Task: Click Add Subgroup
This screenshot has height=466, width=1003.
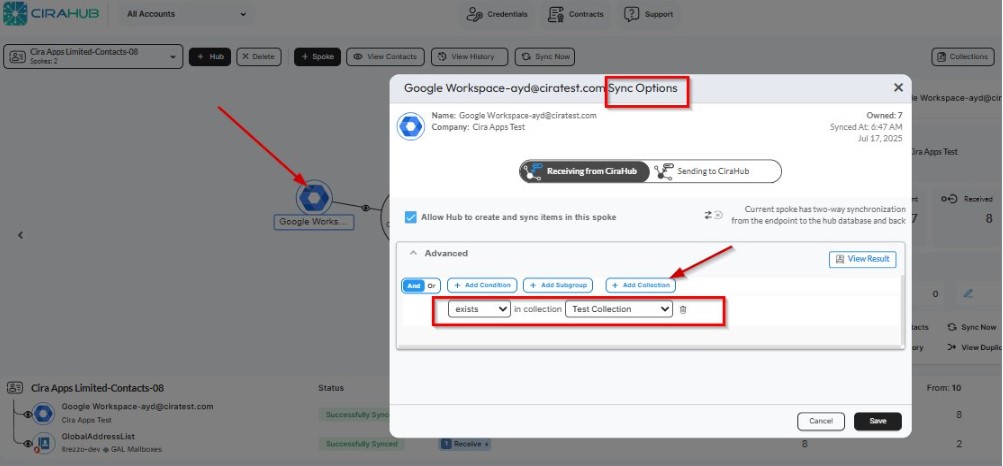Action: [x=558, y=285]
